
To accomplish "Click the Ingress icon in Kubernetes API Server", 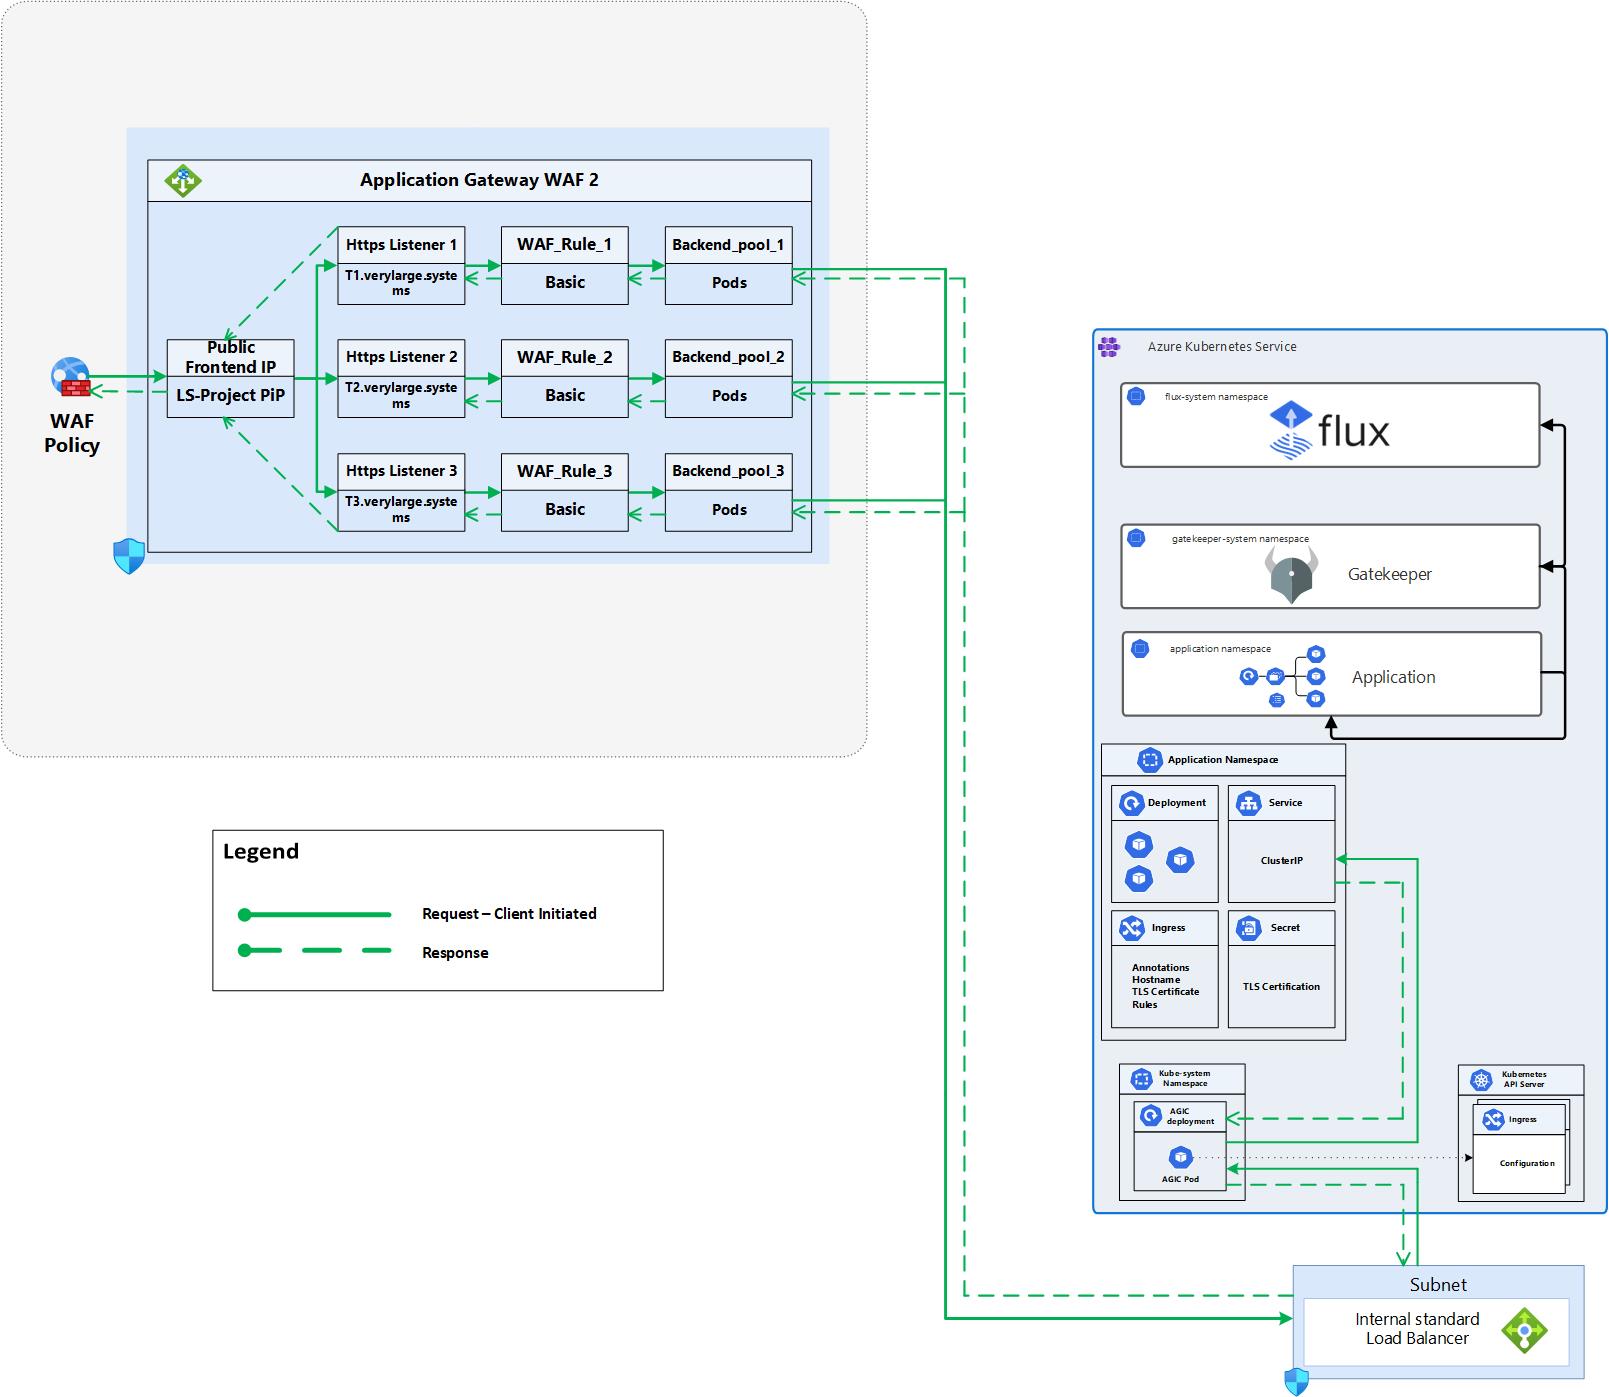I will click(x=1494, y=1120).
